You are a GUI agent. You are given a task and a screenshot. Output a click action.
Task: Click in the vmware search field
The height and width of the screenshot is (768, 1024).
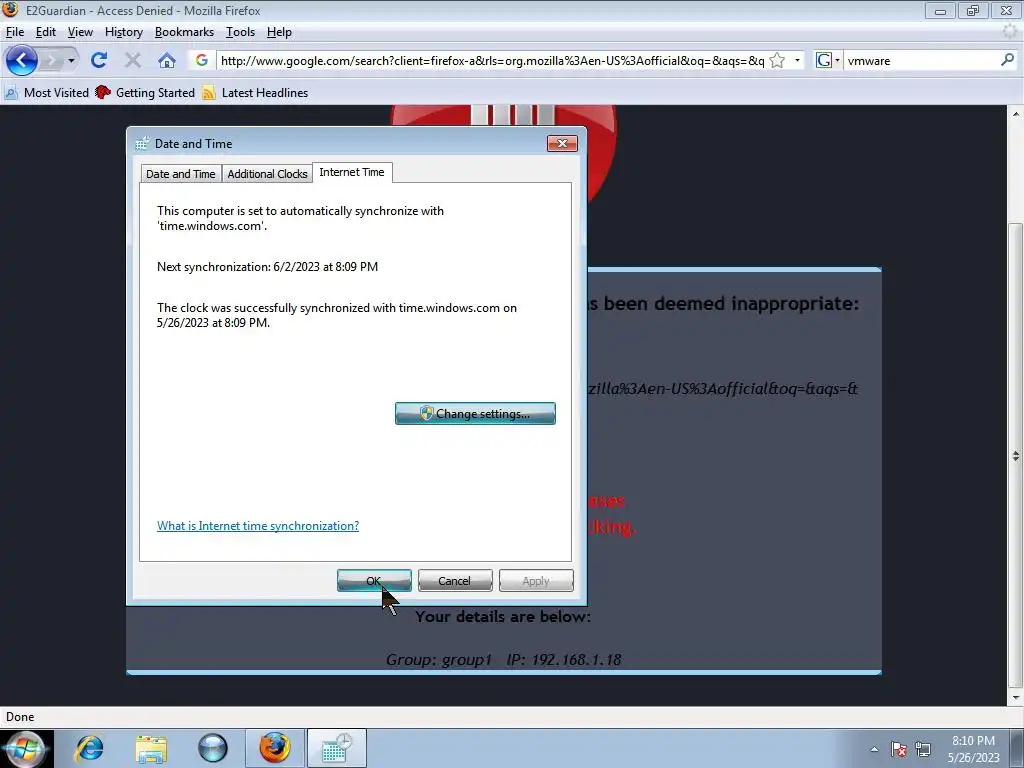[x=921, y=61]
